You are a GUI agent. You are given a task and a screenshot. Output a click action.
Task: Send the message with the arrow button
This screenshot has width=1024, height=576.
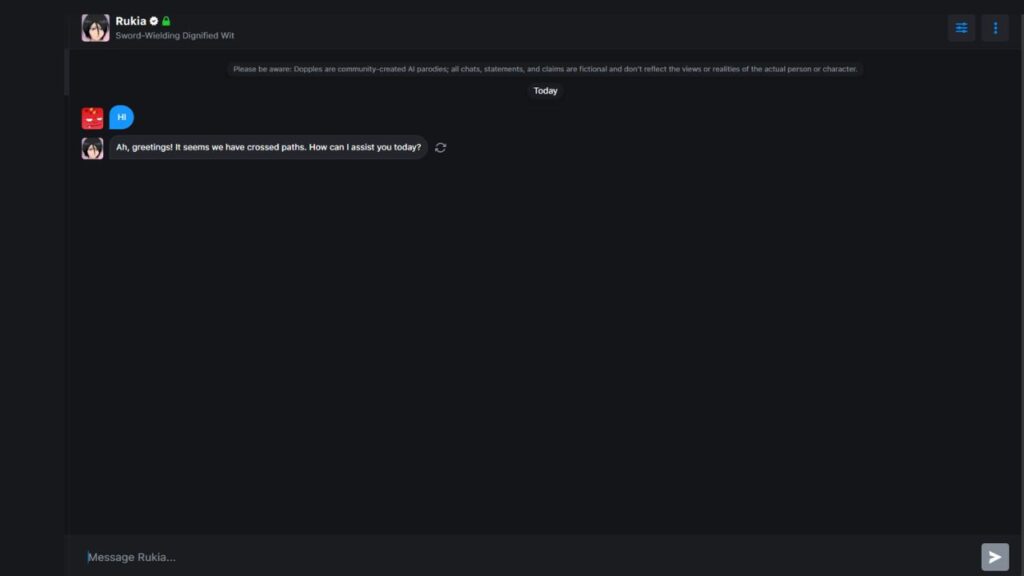[x=995, y=557]
